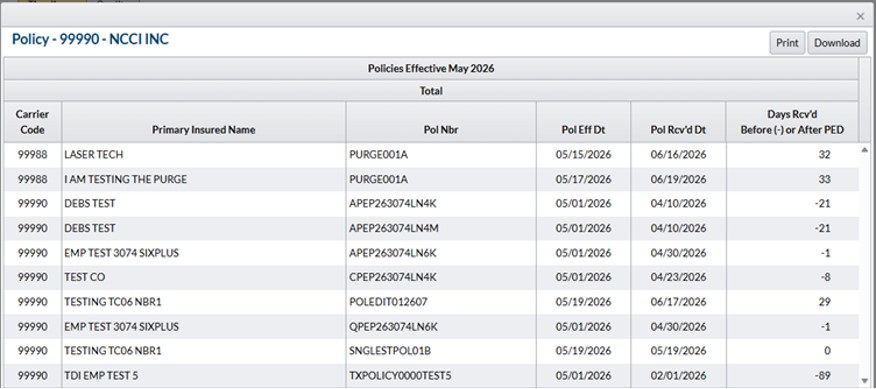Click the days value -89
The image size is (876, 389).
click(x=822, y=376)
